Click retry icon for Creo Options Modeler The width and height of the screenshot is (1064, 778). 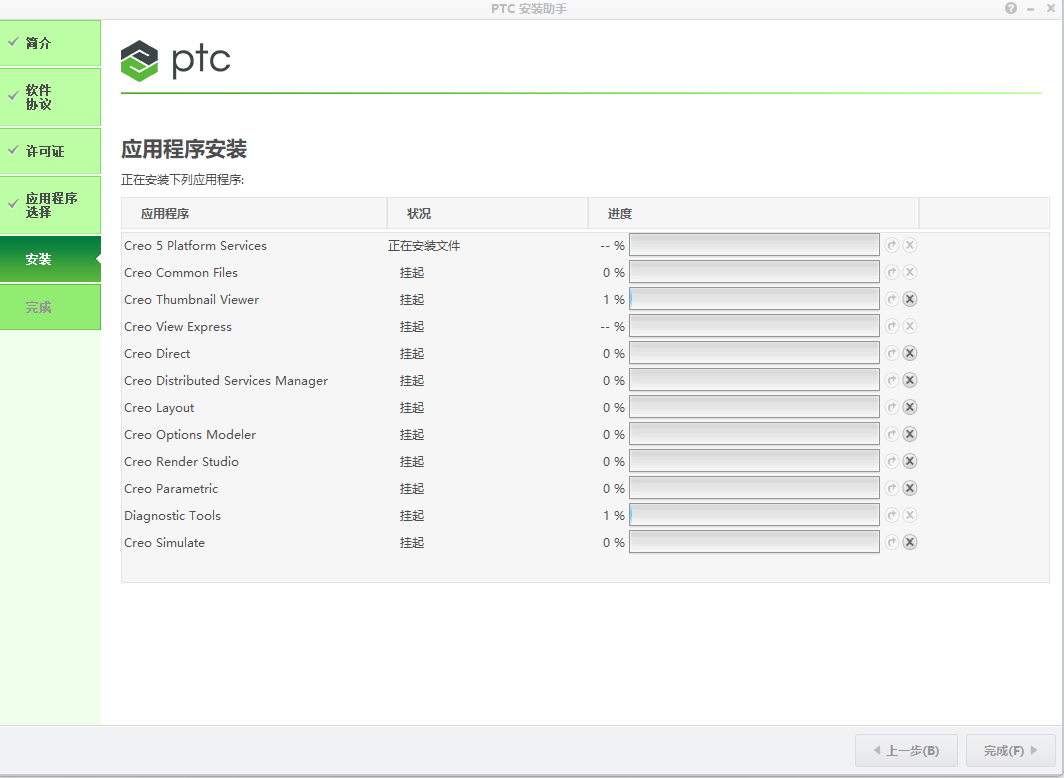click(892, 434)
